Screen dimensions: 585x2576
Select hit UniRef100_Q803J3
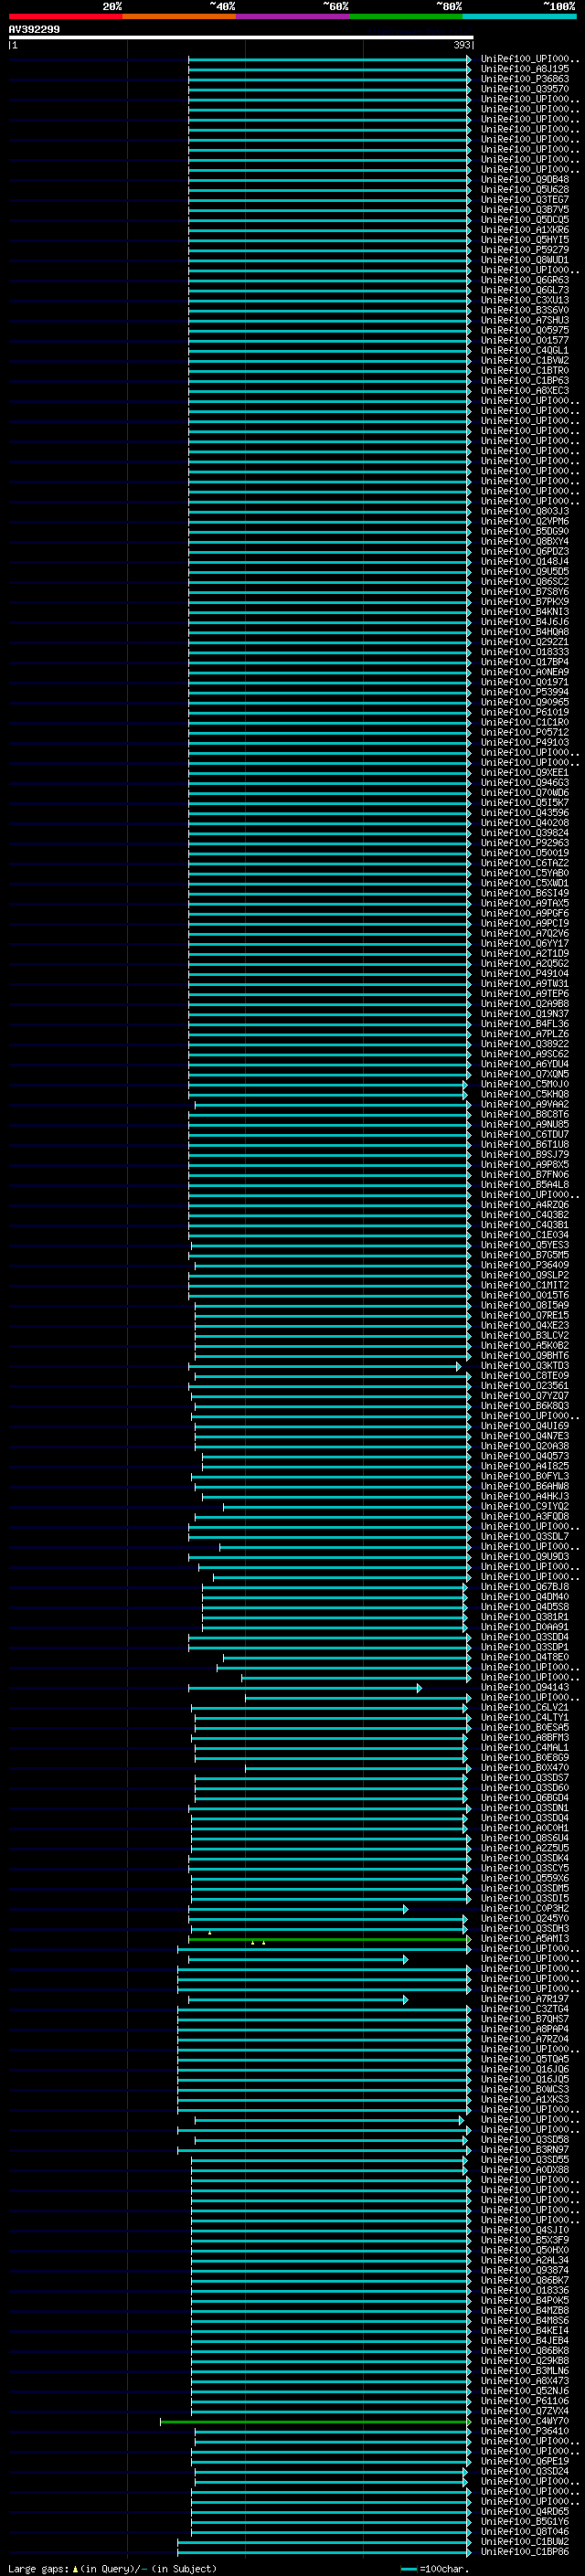tap(524, 511)
